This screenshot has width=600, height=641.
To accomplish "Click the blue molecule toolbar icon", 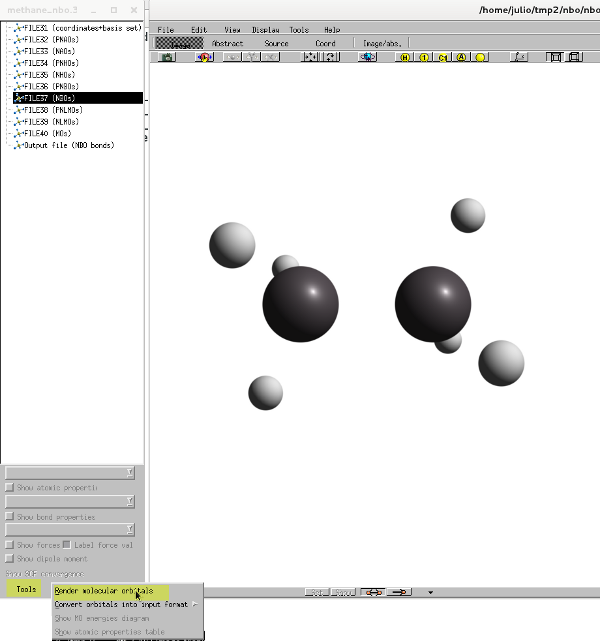I will (367, 57).
